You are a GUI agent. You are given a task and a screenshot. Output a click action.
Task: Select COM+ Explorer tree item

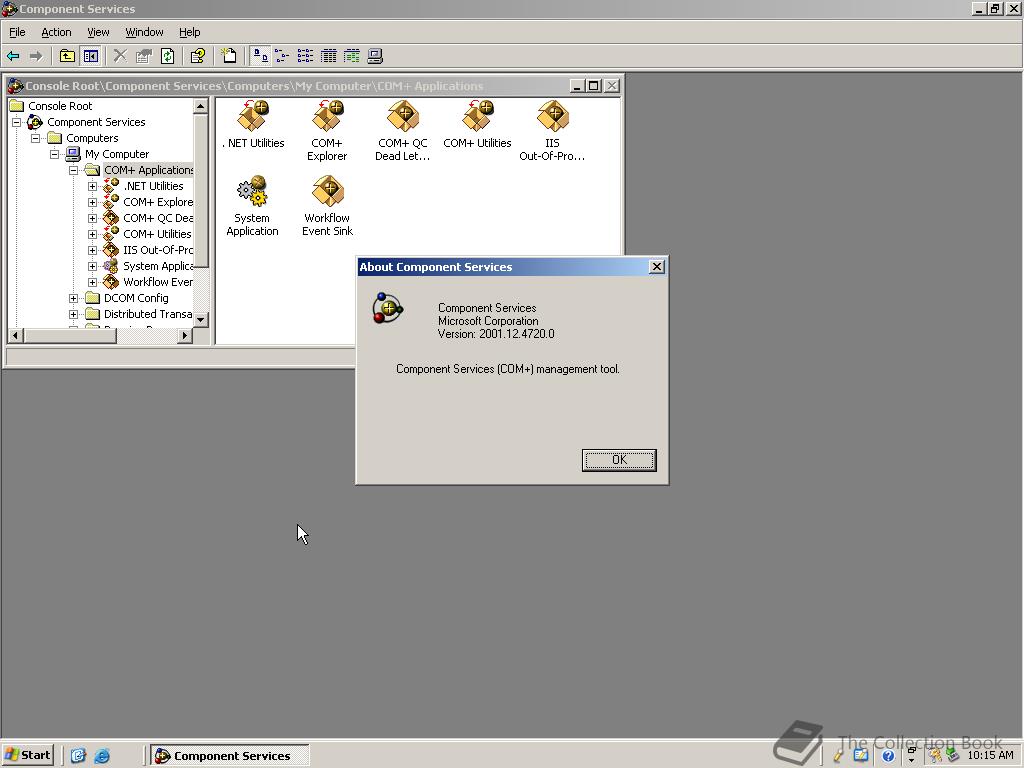pos(157,202)
